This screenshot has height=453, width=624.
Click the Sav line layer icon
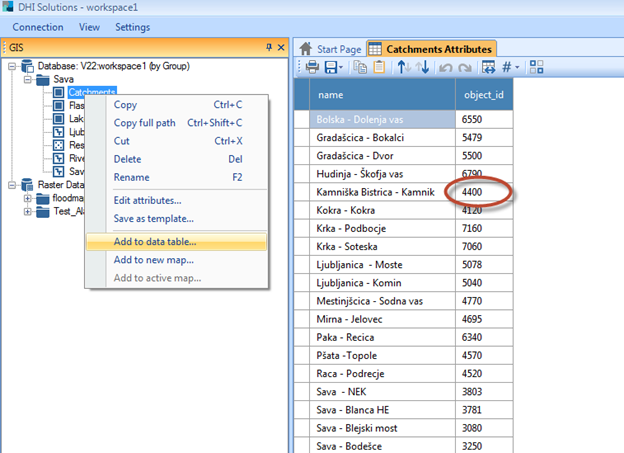(x=58, y=171)
